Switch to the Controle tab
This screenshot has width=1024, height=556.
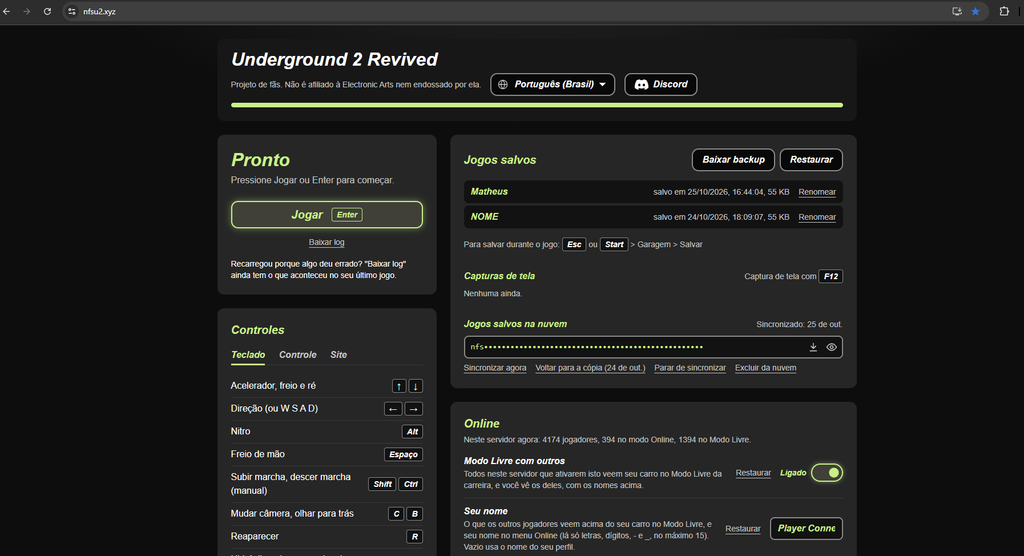click(x=298, y=355)
